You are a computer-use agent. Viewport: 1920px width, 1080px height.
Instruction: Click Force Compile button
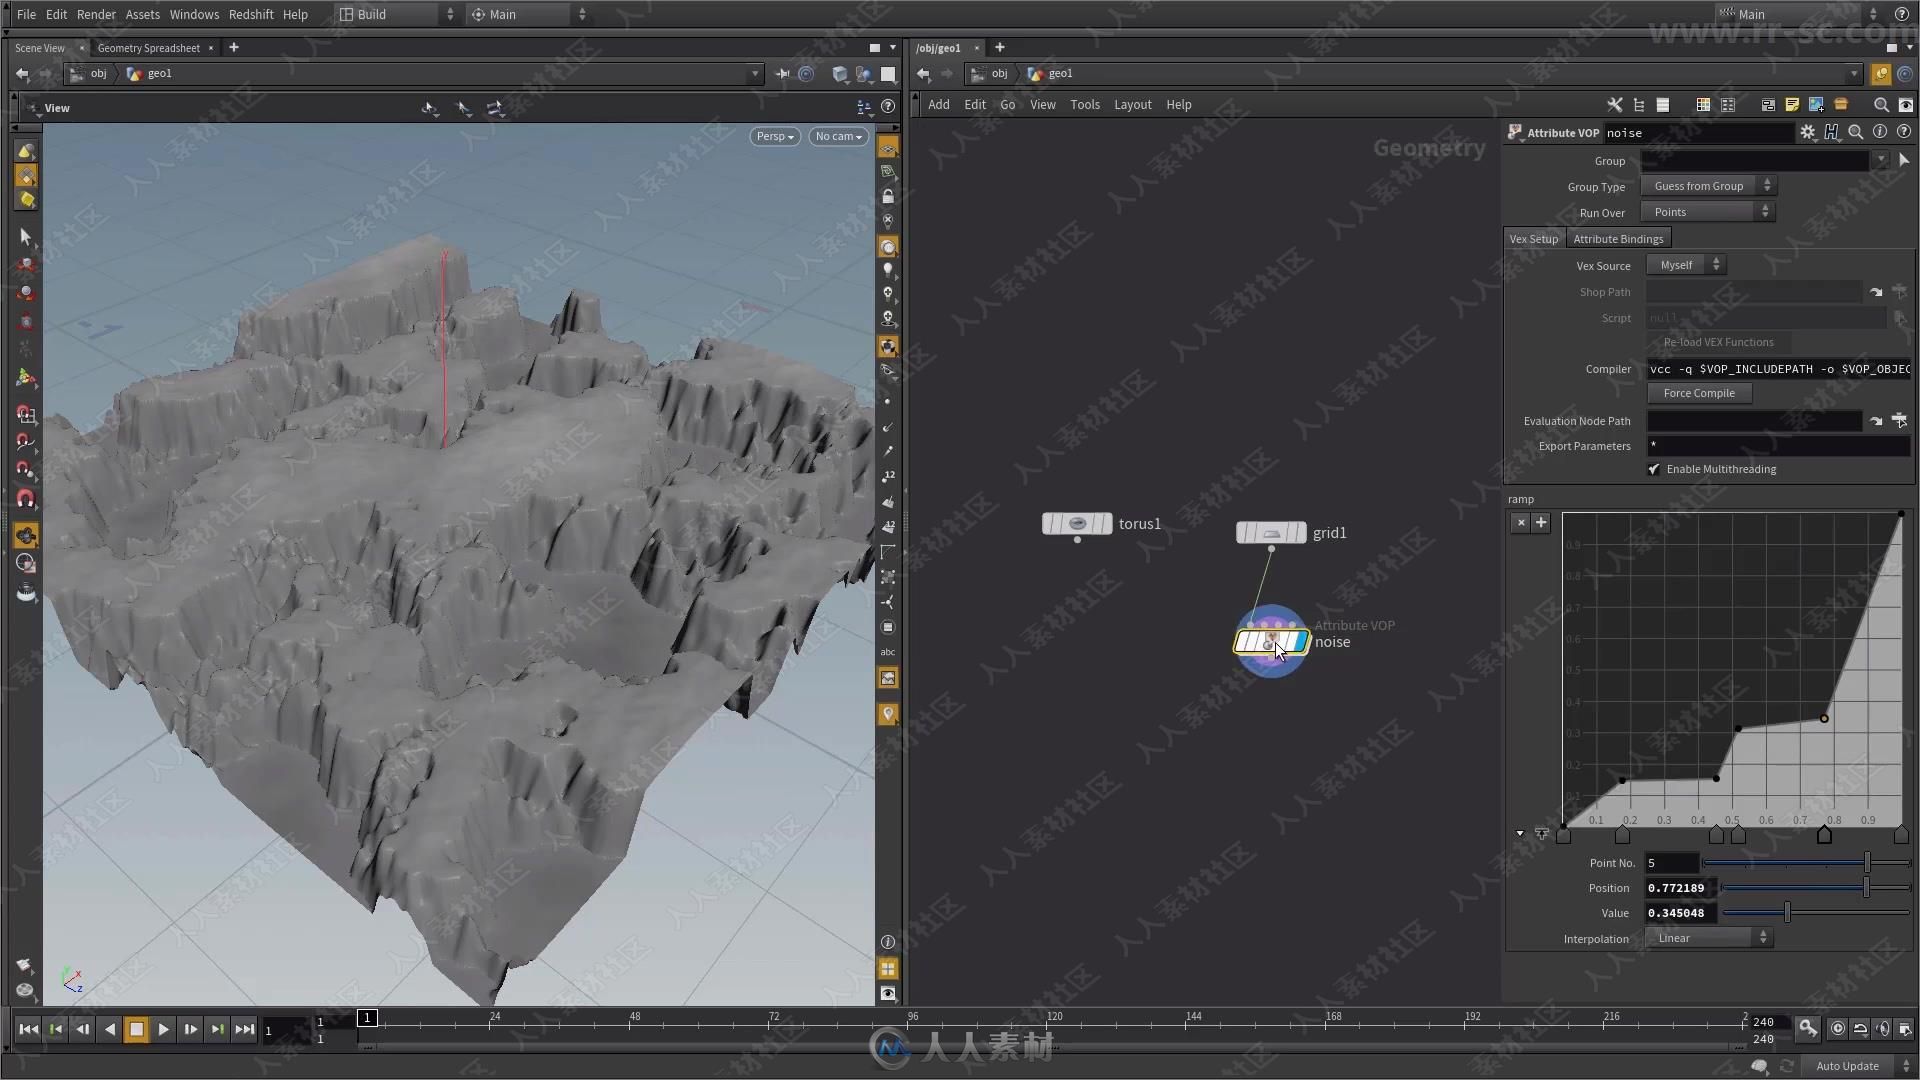click(1698, 392)
